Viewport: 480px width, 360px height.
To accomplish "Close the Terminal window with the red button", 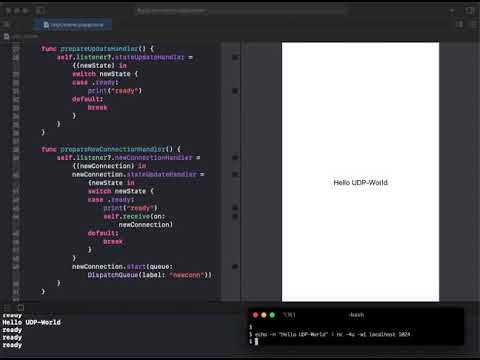I will [255, 315].
